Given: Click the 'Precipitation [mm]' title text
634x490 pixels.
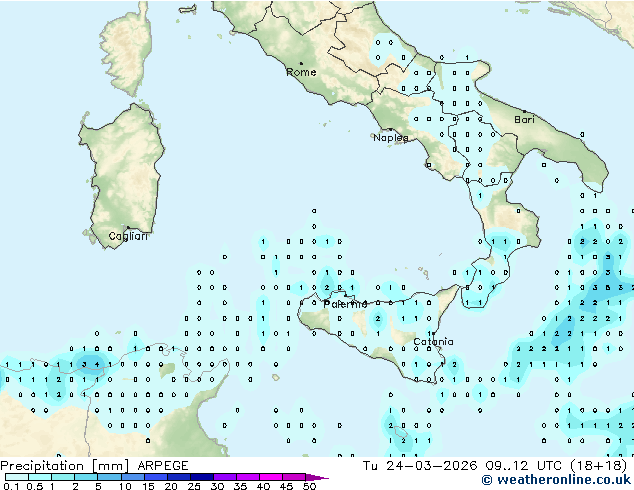Looking at the screenshot, I should click(x=65, y=466).
